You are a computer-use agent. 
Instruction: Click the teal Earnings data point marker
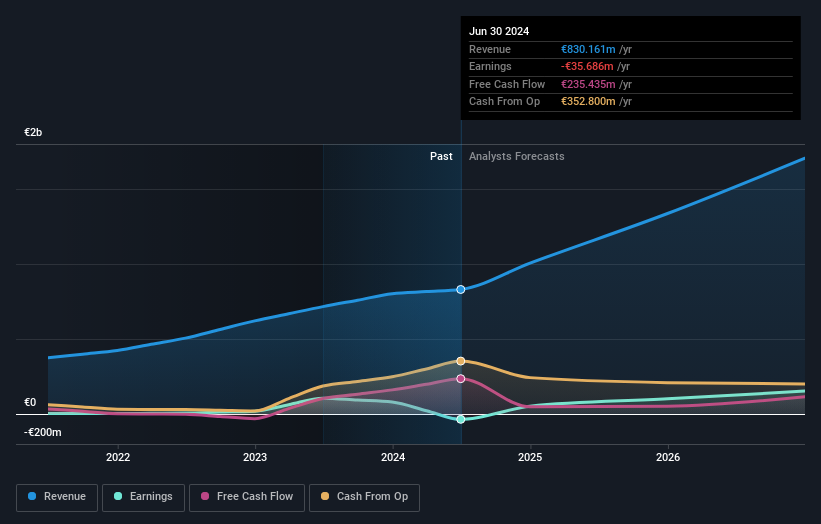[x=461, y=419]
